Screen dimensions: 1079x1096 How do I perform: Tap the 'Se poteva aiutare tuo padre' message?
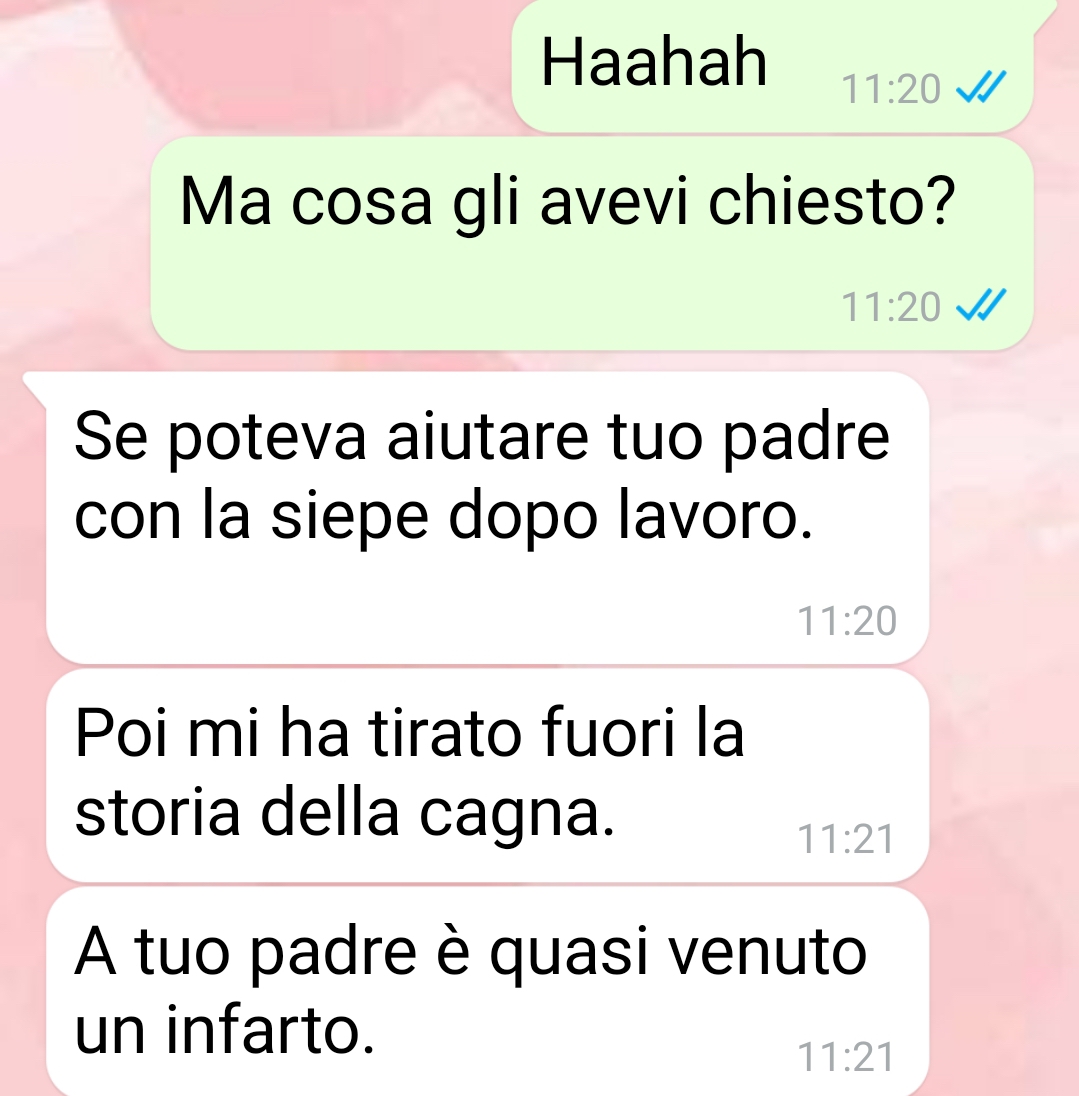(x=487, y=517)
